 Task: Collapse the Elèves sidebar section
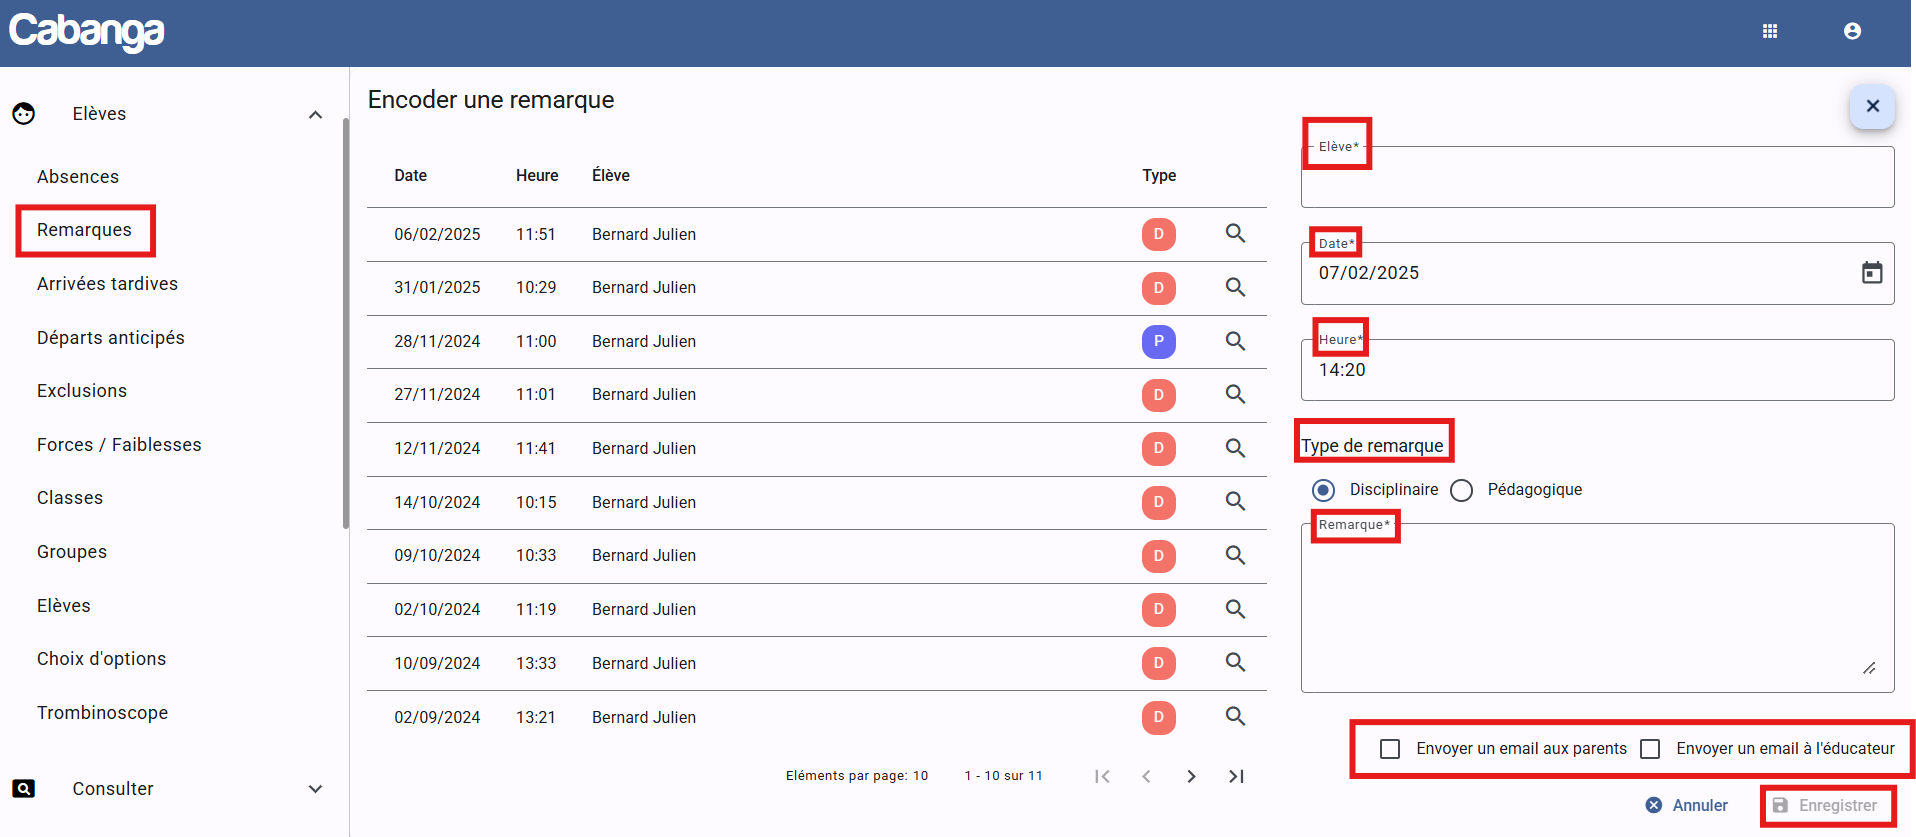tap(315, 114)
